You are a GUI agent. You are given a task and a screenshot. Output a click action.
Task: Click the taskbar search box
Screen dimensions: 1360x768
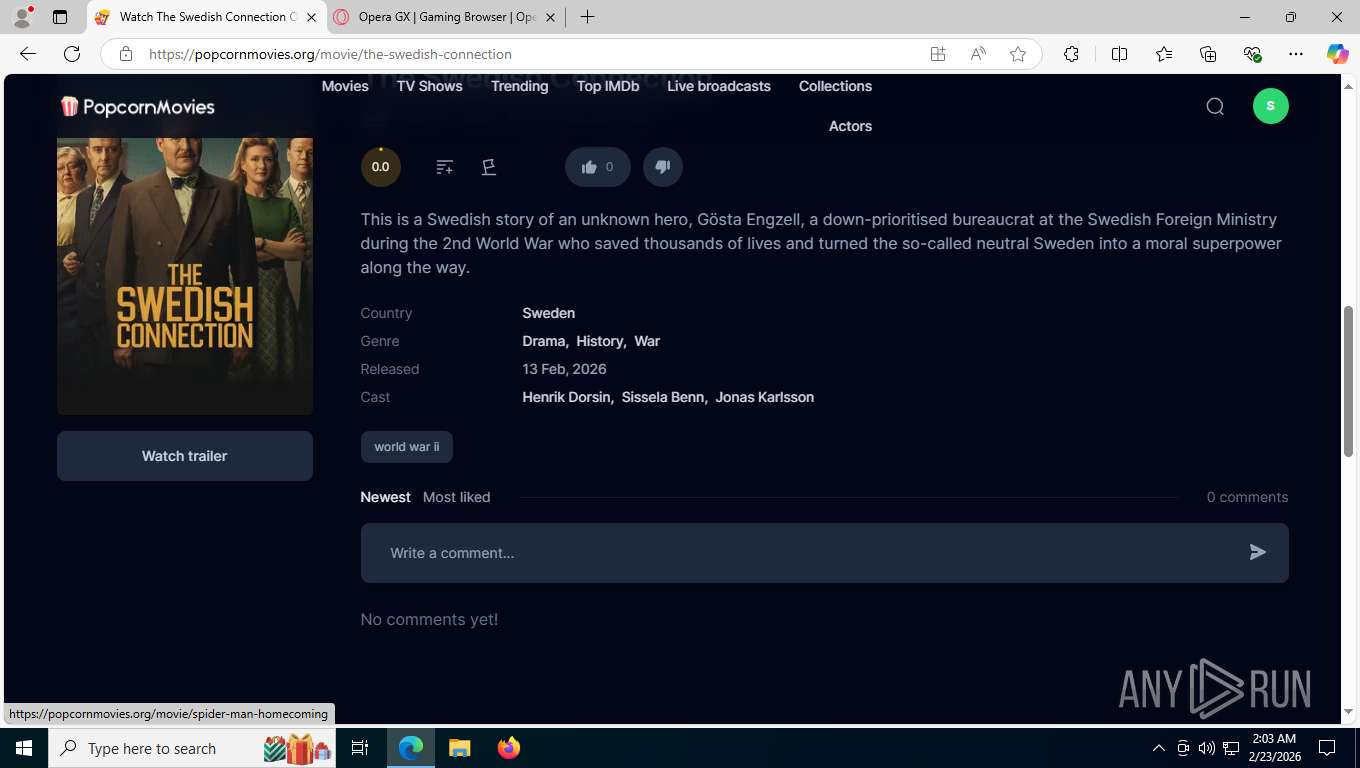[x=193, y=748]
